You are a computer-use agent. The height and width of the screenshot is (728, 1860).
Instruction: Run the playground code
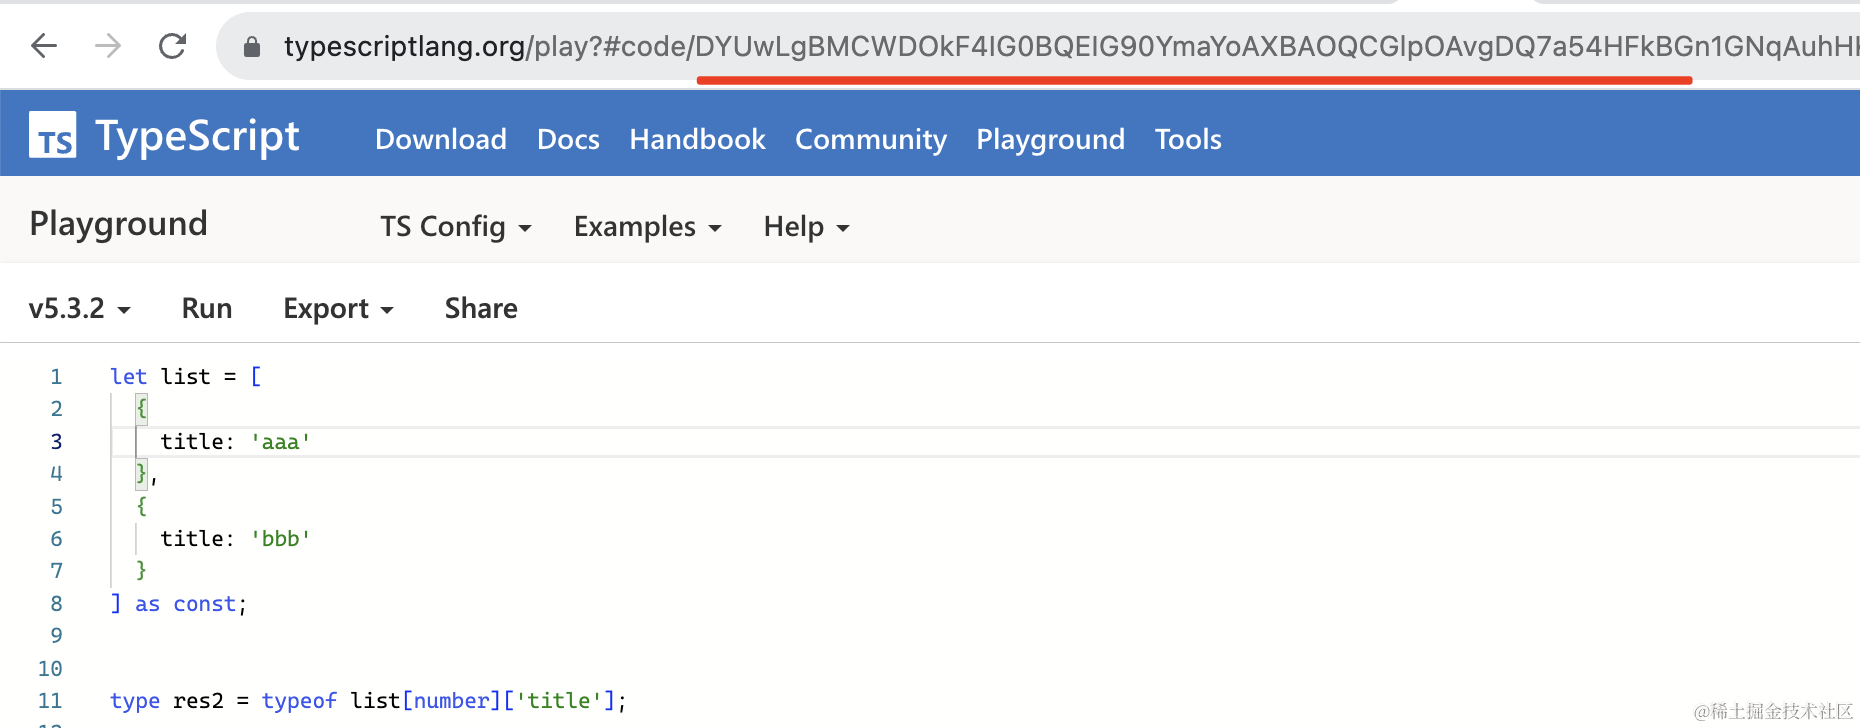(207, 308)
